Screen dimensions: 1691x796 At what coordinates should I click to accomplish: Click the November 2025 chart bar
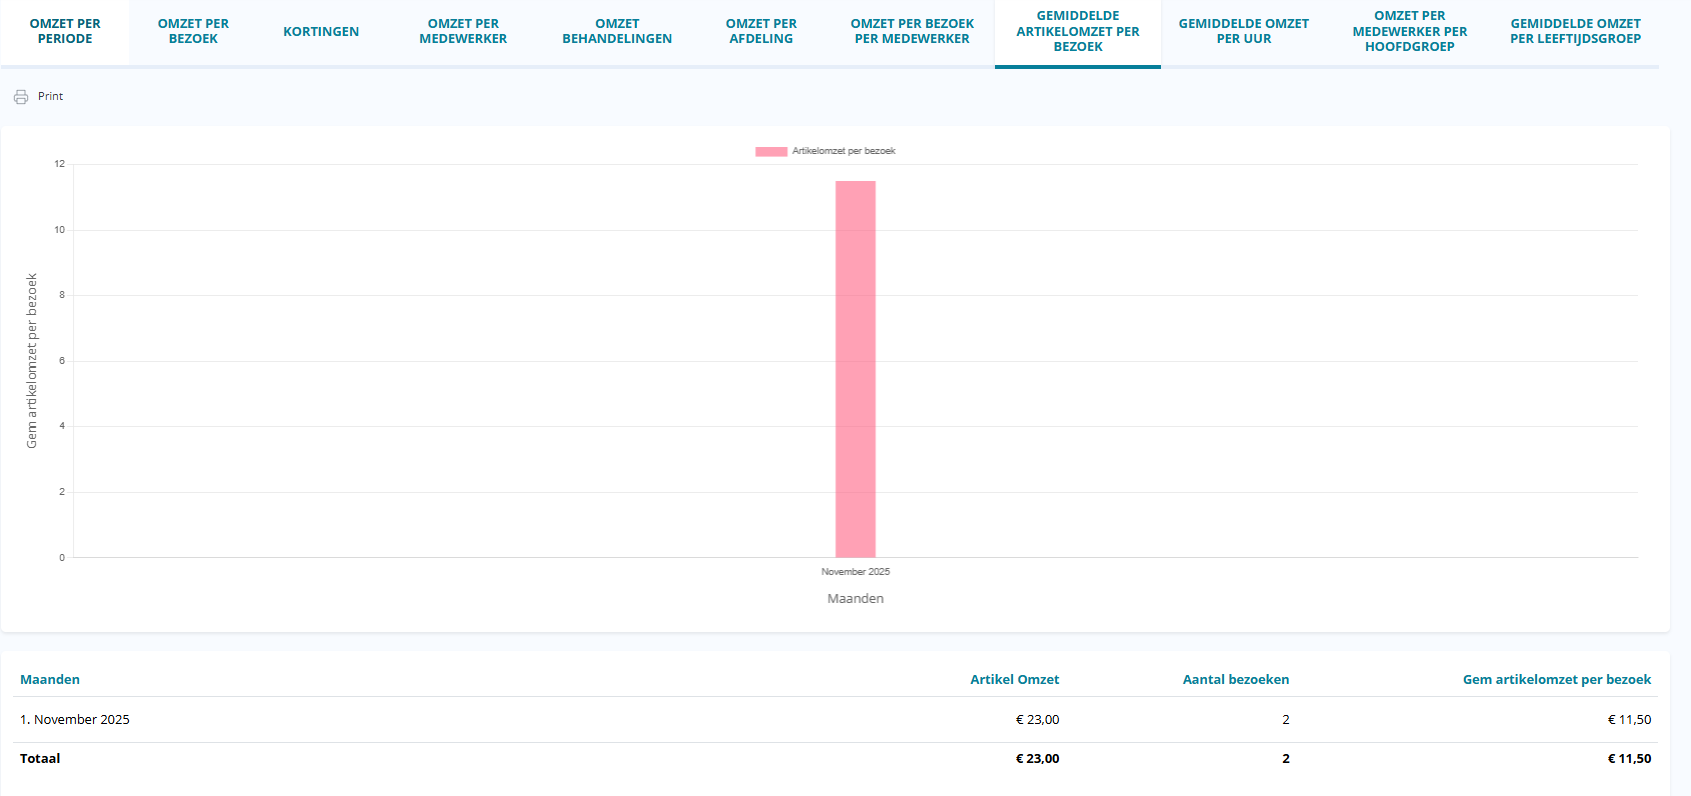pyautogui.click(x=855, y=370)
